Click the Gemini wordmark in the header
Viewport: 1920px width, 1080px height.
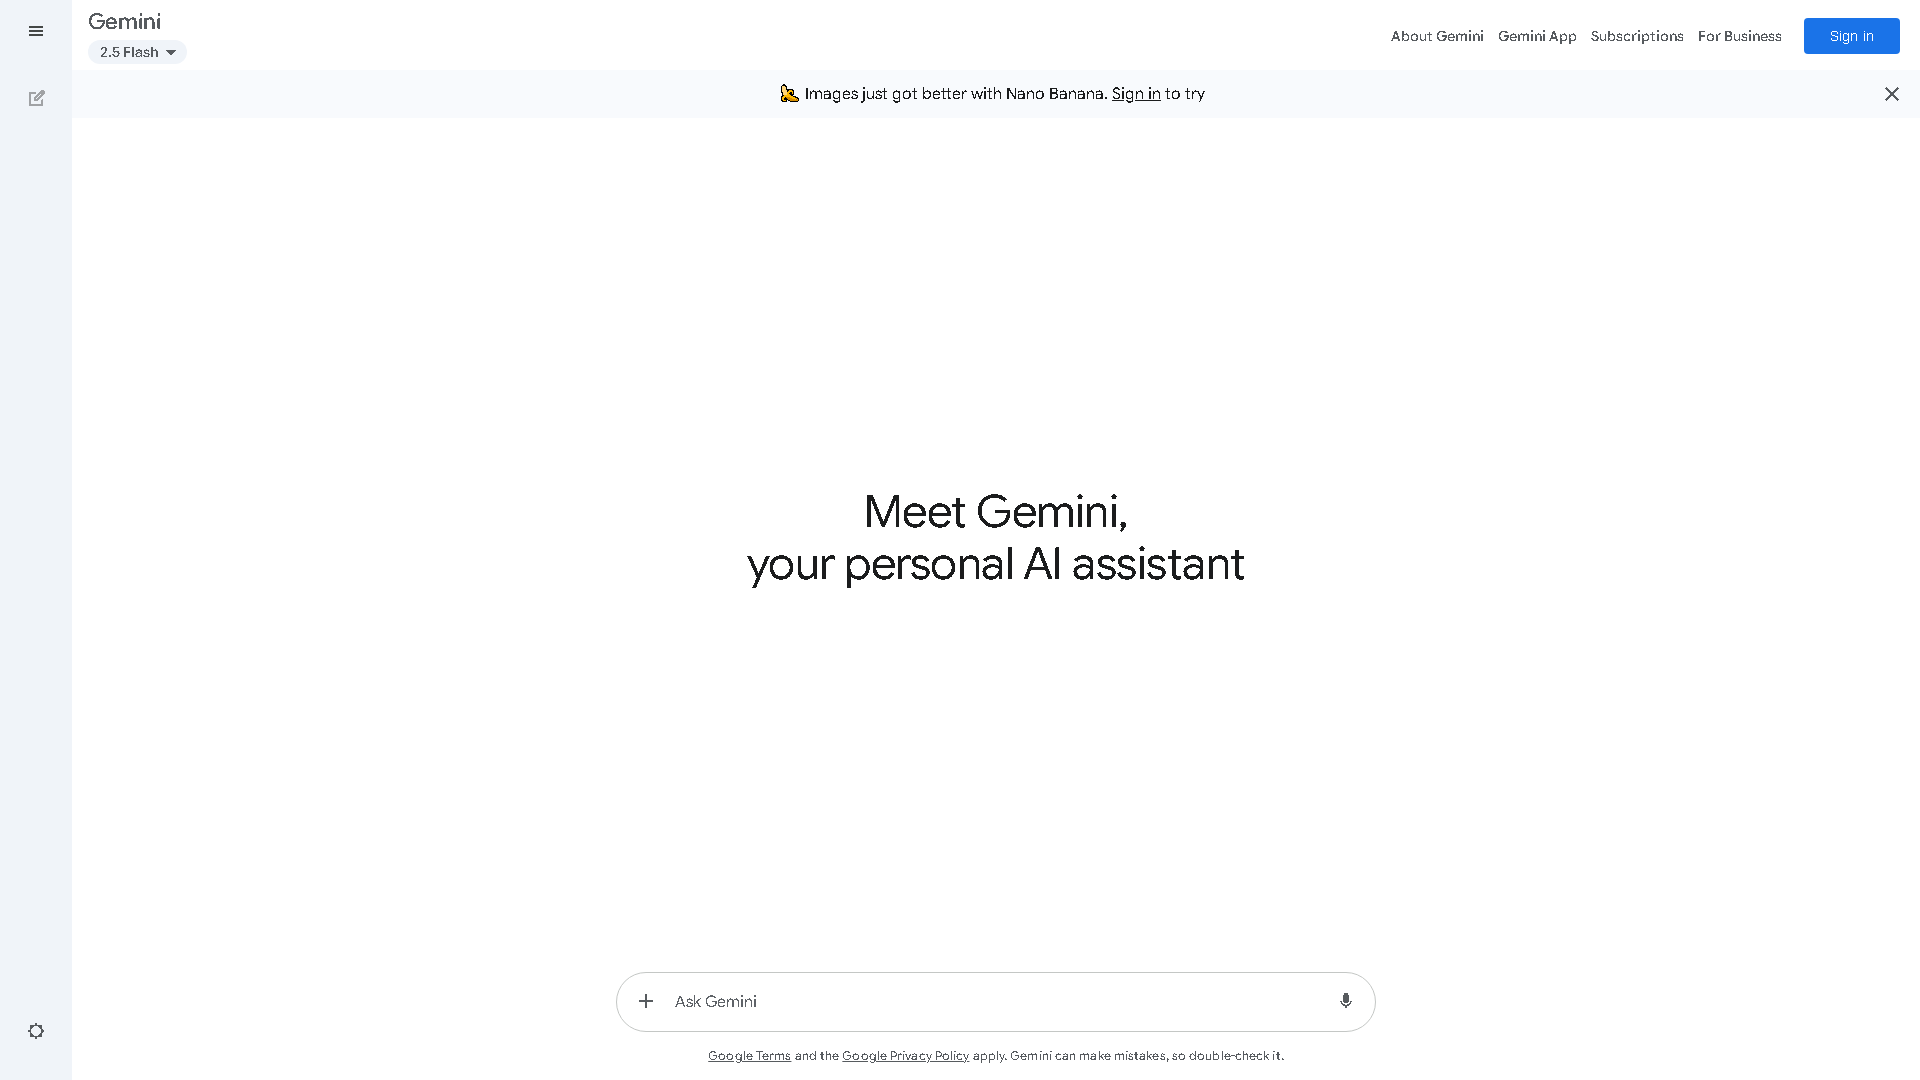coord(124,21)
